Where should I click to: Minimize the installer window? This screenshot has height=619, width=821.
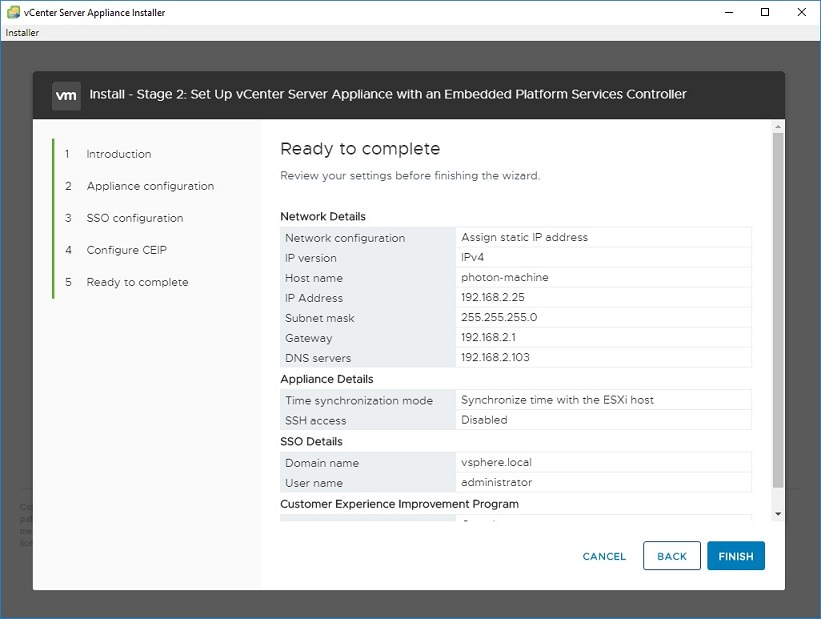point(728,12)
